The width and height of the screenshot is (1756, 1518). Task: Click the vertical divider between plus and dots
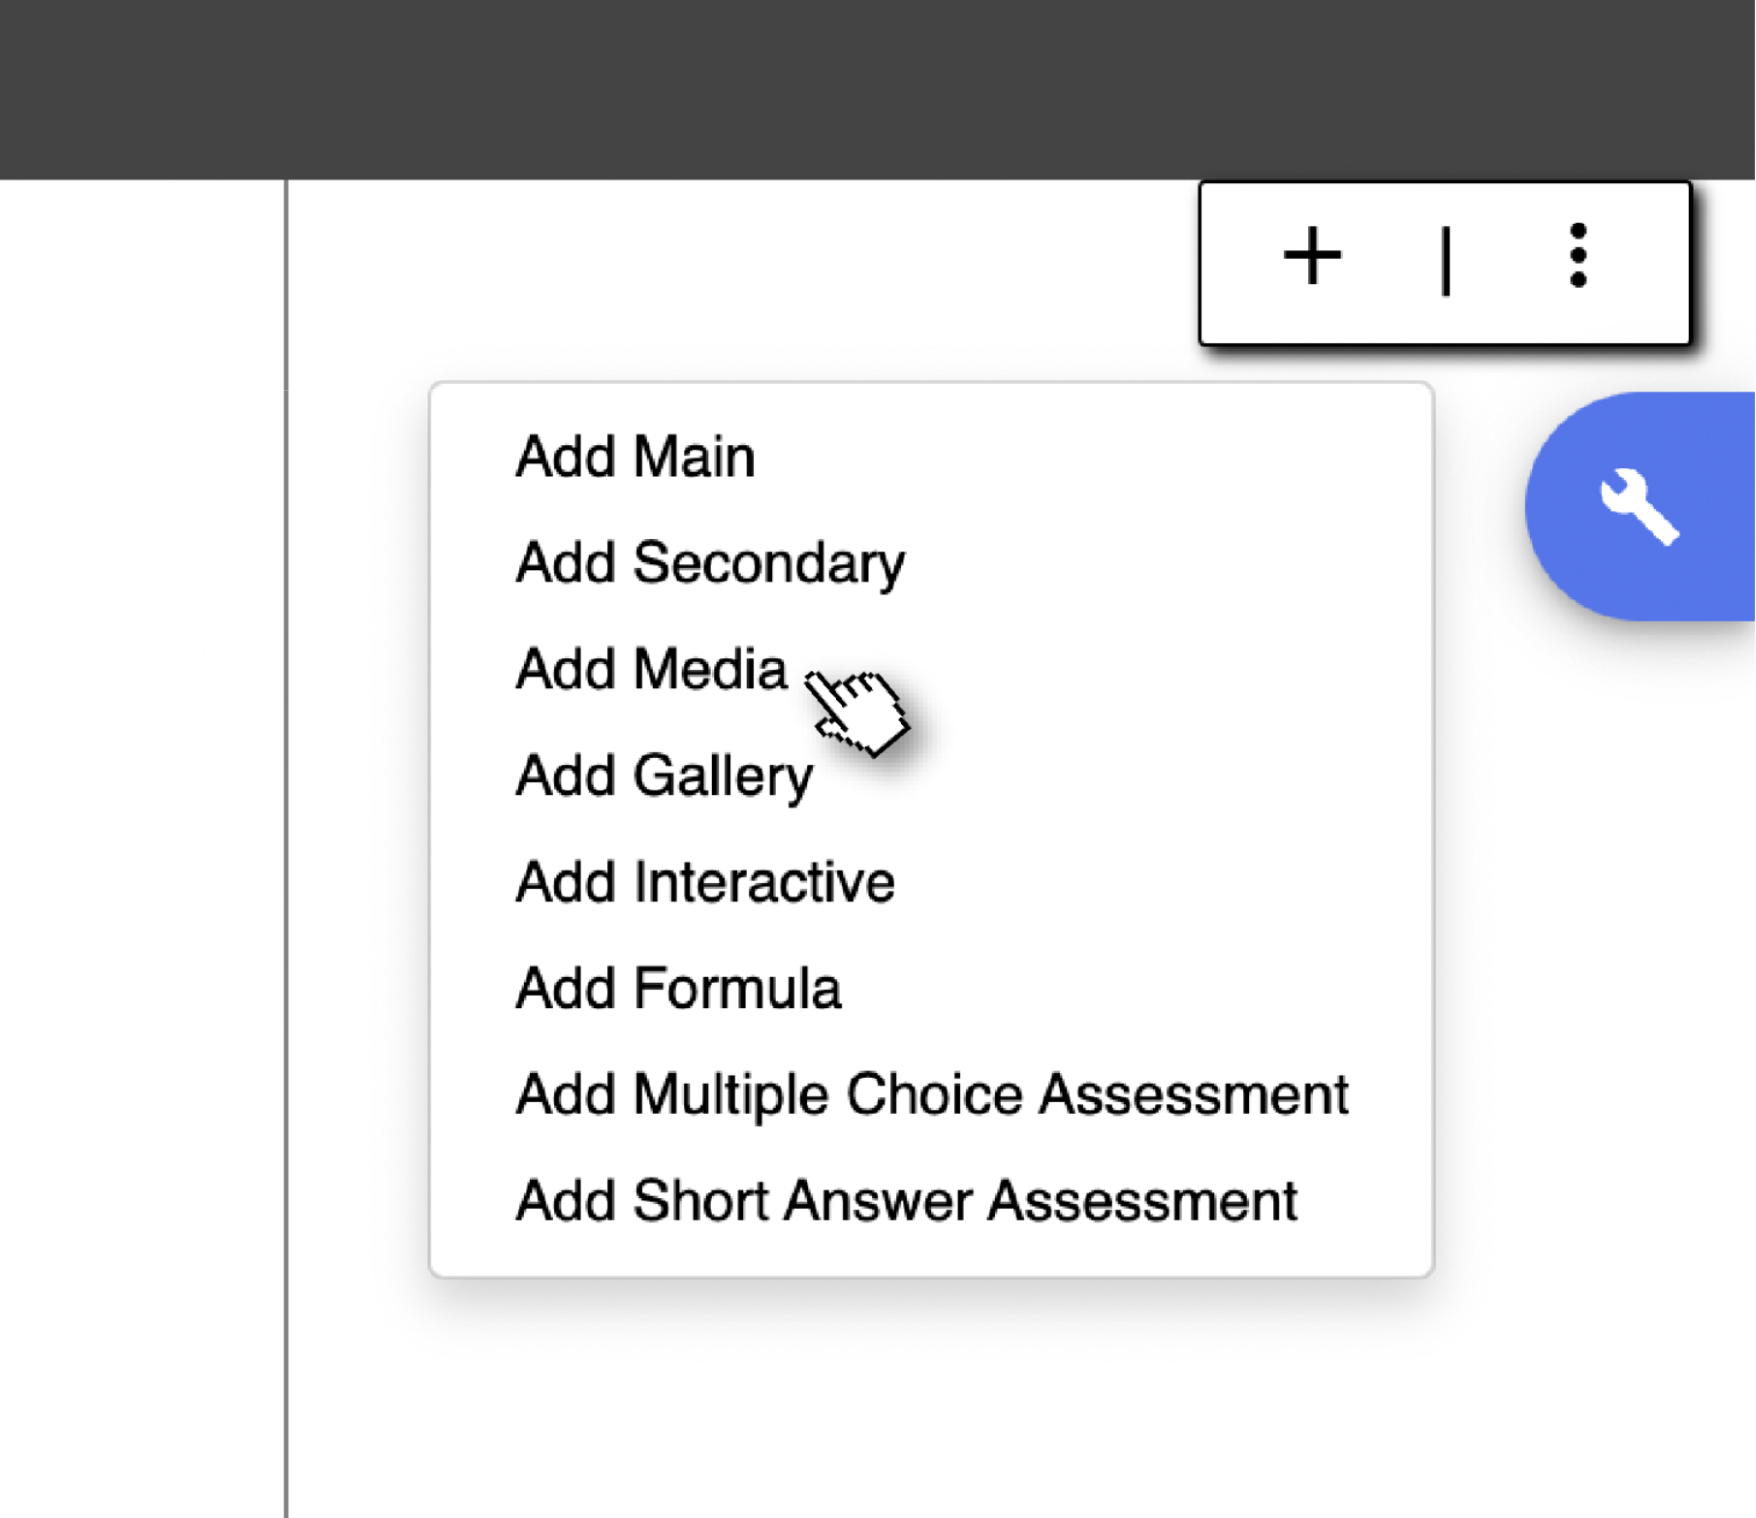pos(1445,261)
